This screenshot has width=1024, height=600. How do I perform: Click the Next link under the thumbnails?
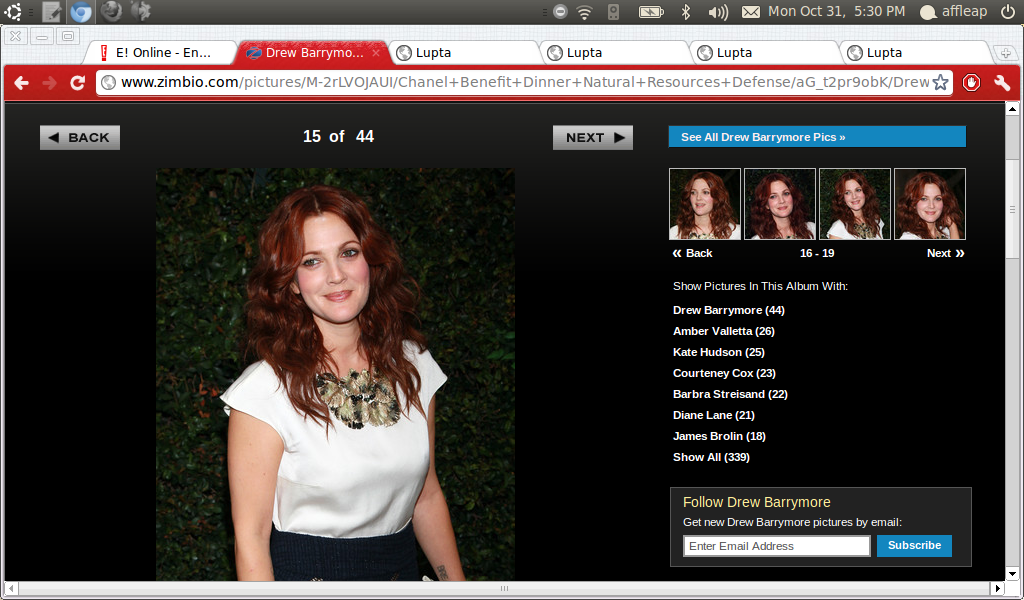(946, 253)
